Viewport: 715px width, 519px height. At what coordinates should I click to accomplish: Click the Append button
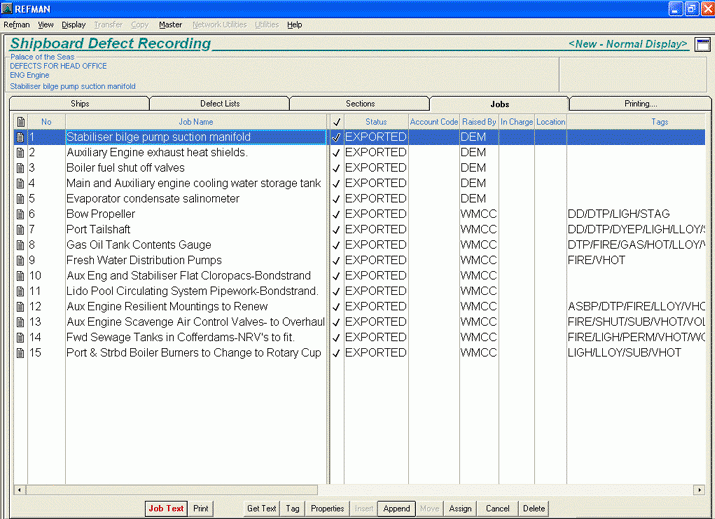(396, 509)
